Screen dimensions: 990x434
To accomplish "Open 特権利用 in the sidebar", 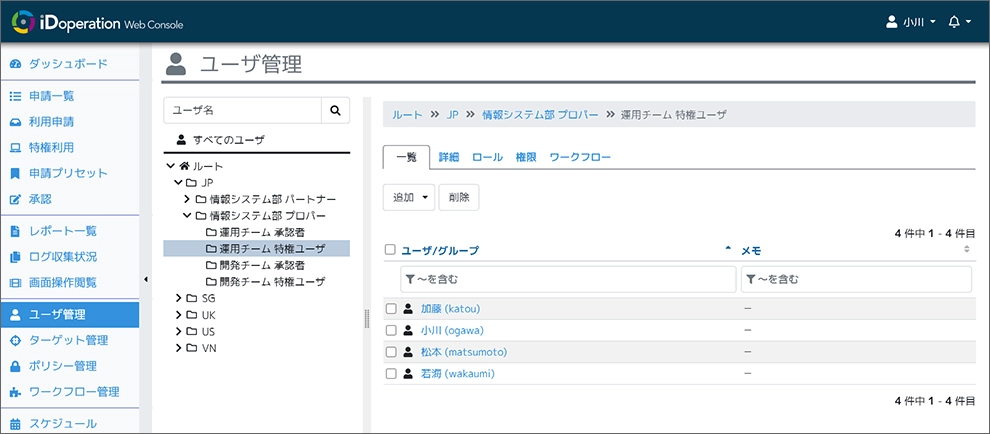I will click(x=69, y=148).
